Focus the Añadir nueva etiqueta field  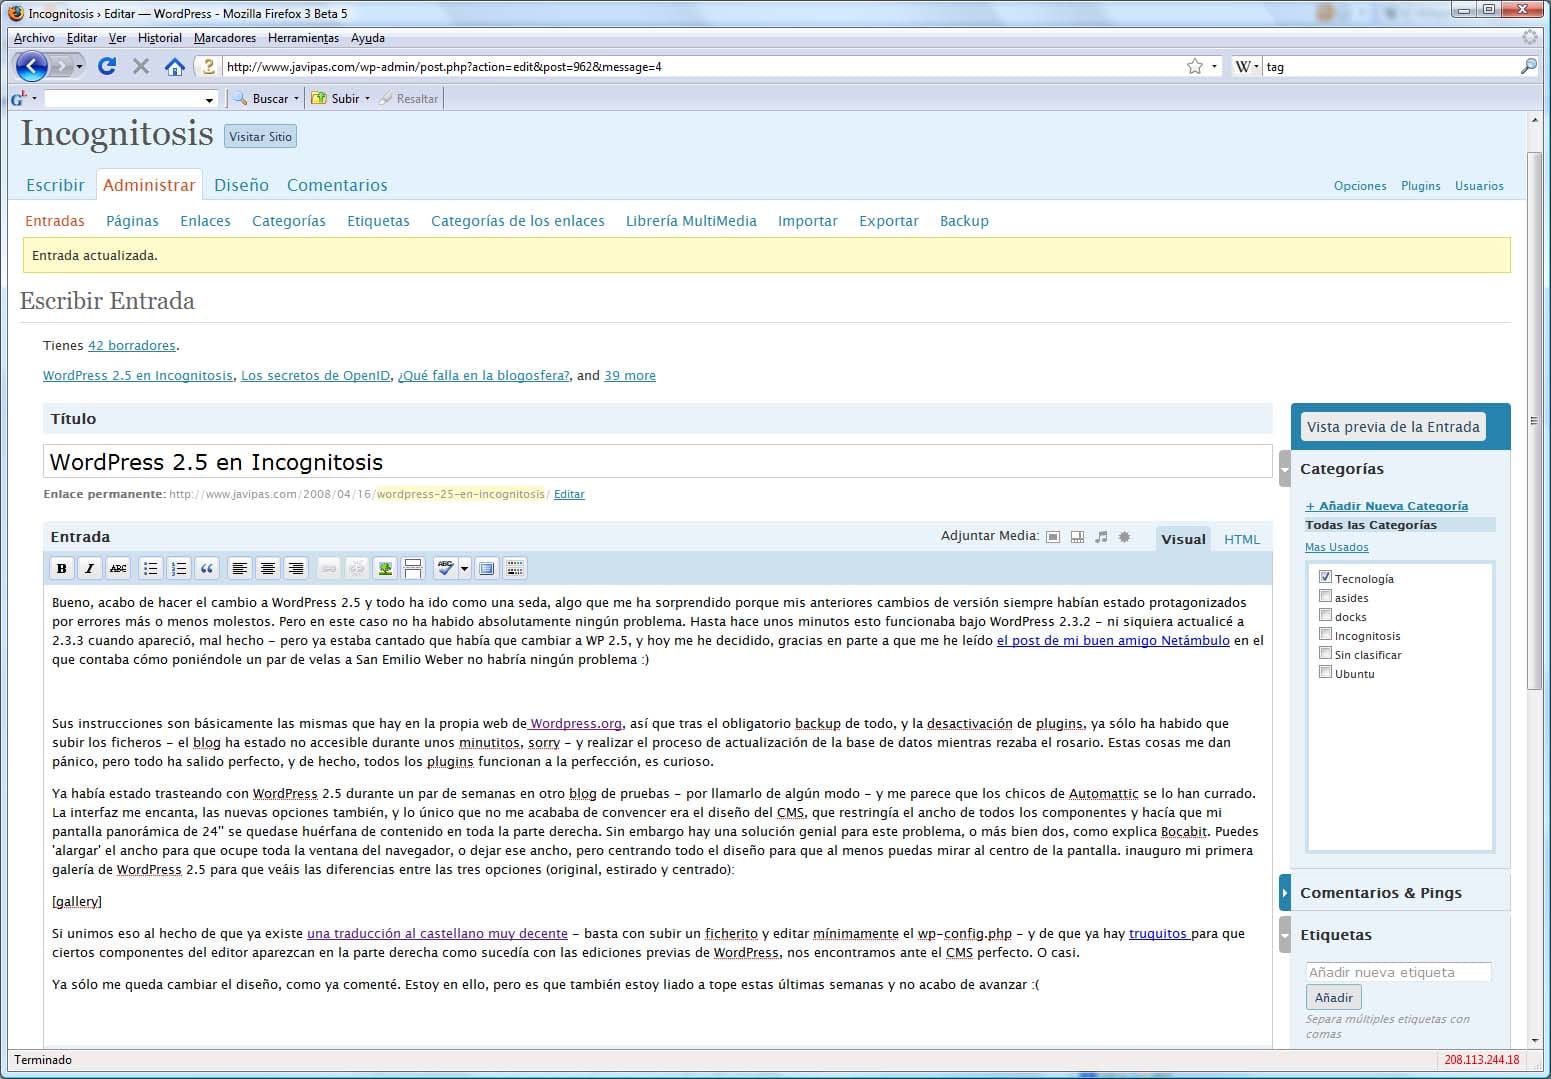tap(1397, 972)
